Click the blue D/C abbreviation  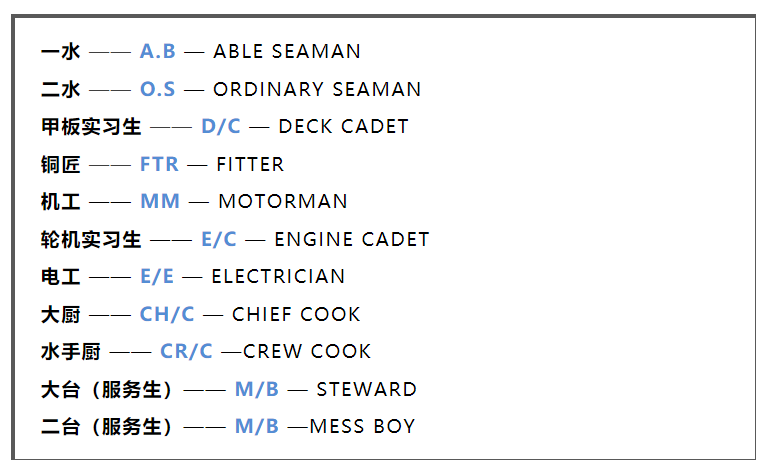click(221, 127)
